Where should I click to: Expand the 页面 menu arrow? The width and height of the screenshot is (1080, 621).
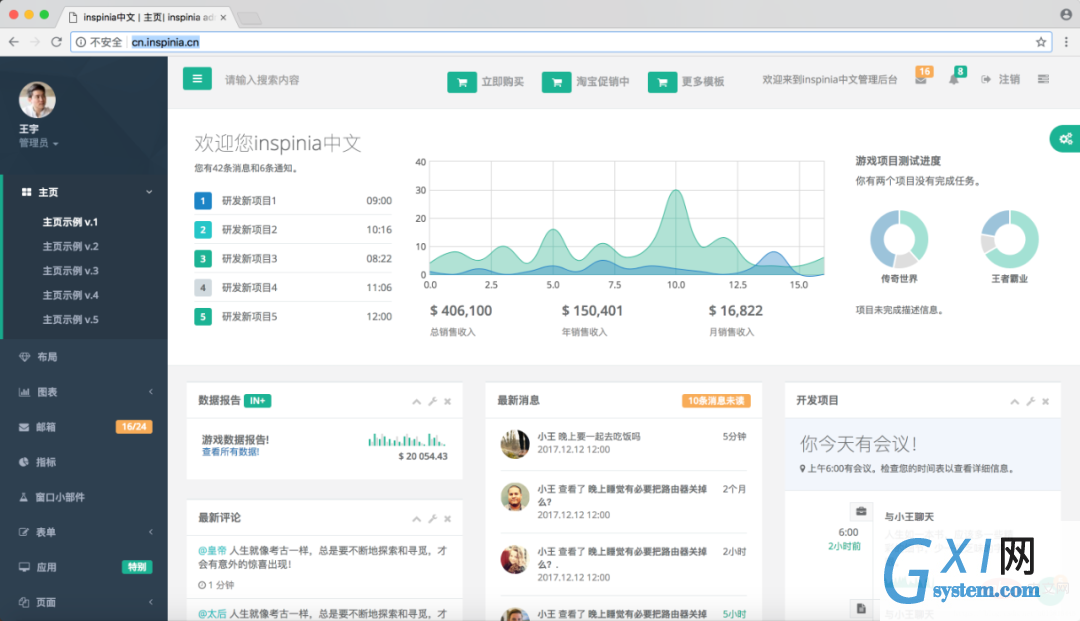(x=151, y=602)
